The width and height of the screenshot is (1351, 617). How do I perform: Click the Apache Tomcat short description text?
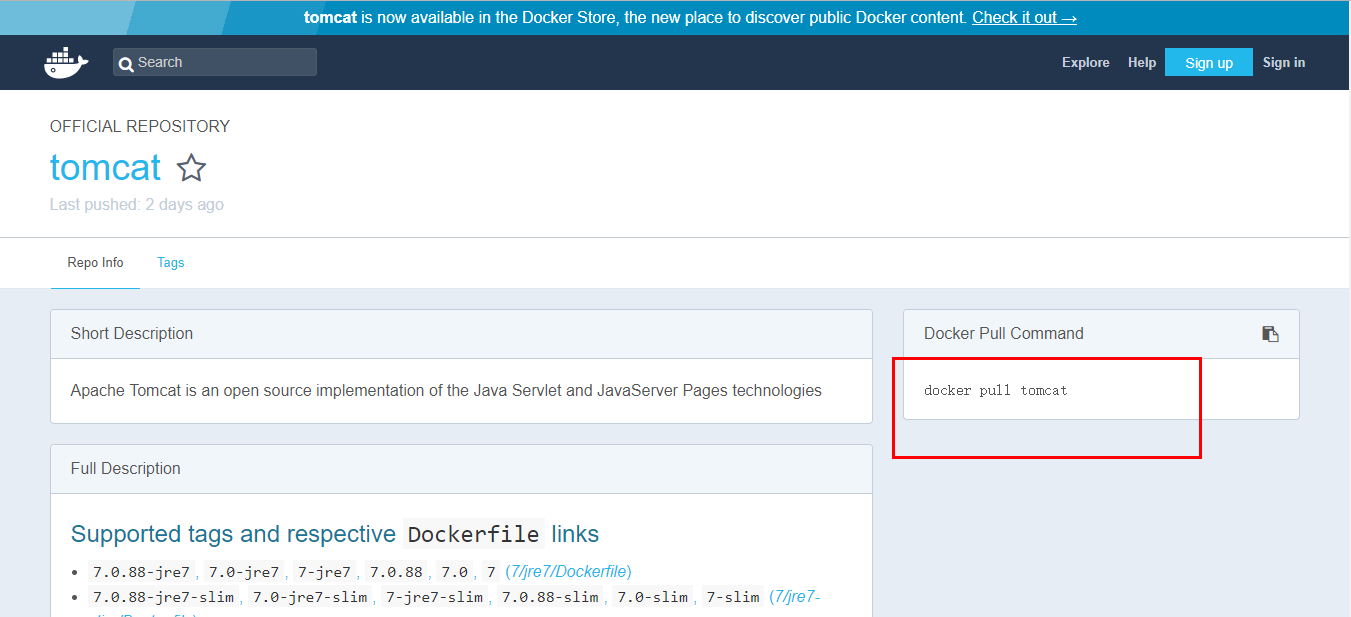point(446,390)
